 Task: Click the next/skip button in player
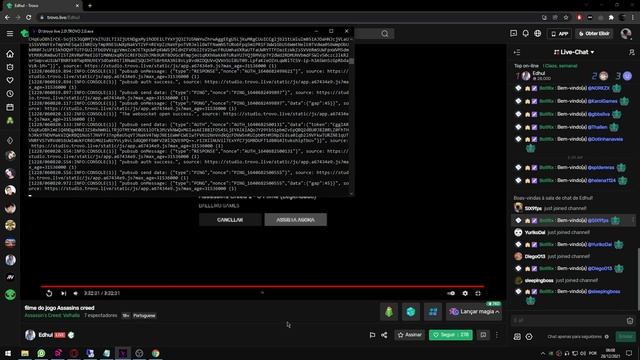63,293
